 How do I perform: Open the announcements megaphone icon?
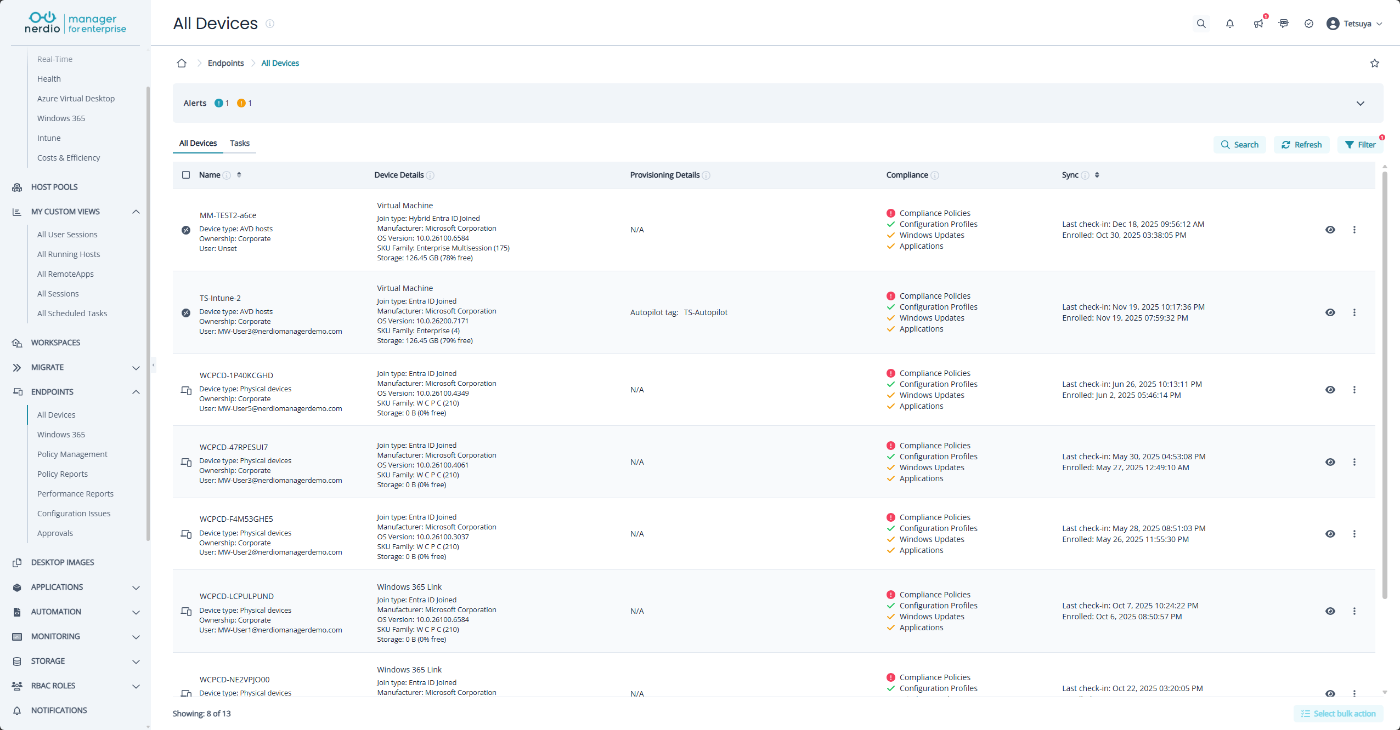1258,24
